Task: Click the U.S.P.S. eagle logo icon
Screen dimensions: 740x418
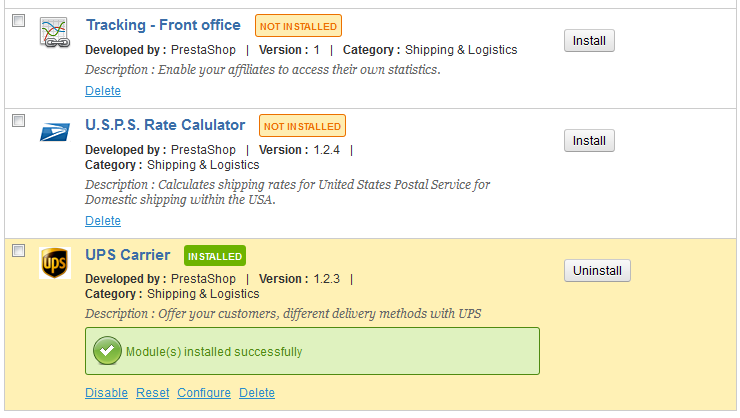Action: 55,131
